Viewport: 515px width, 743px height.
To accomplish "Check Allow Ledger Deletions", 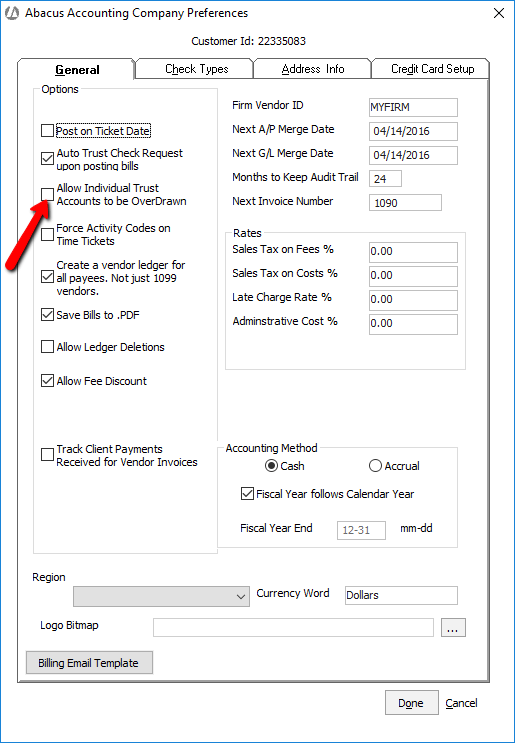I will 47,347.
